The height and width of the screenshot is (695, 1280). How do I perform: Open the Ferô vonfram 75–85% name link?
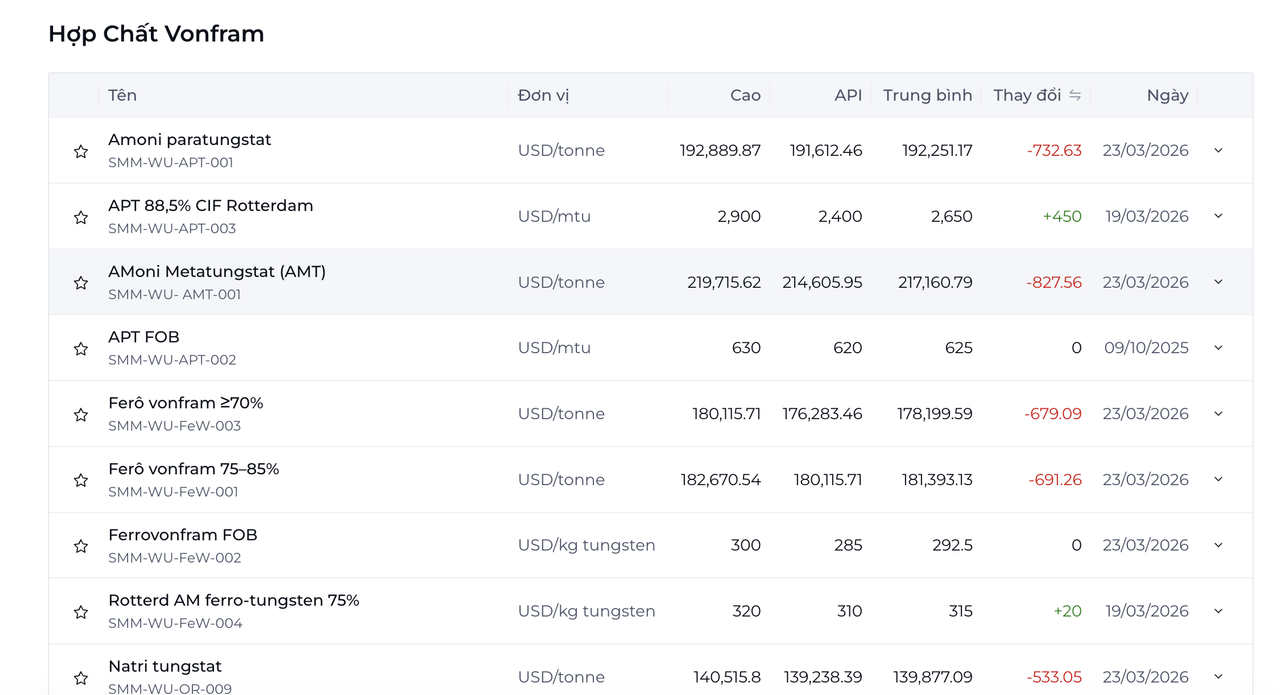click(x=193, y=469)
